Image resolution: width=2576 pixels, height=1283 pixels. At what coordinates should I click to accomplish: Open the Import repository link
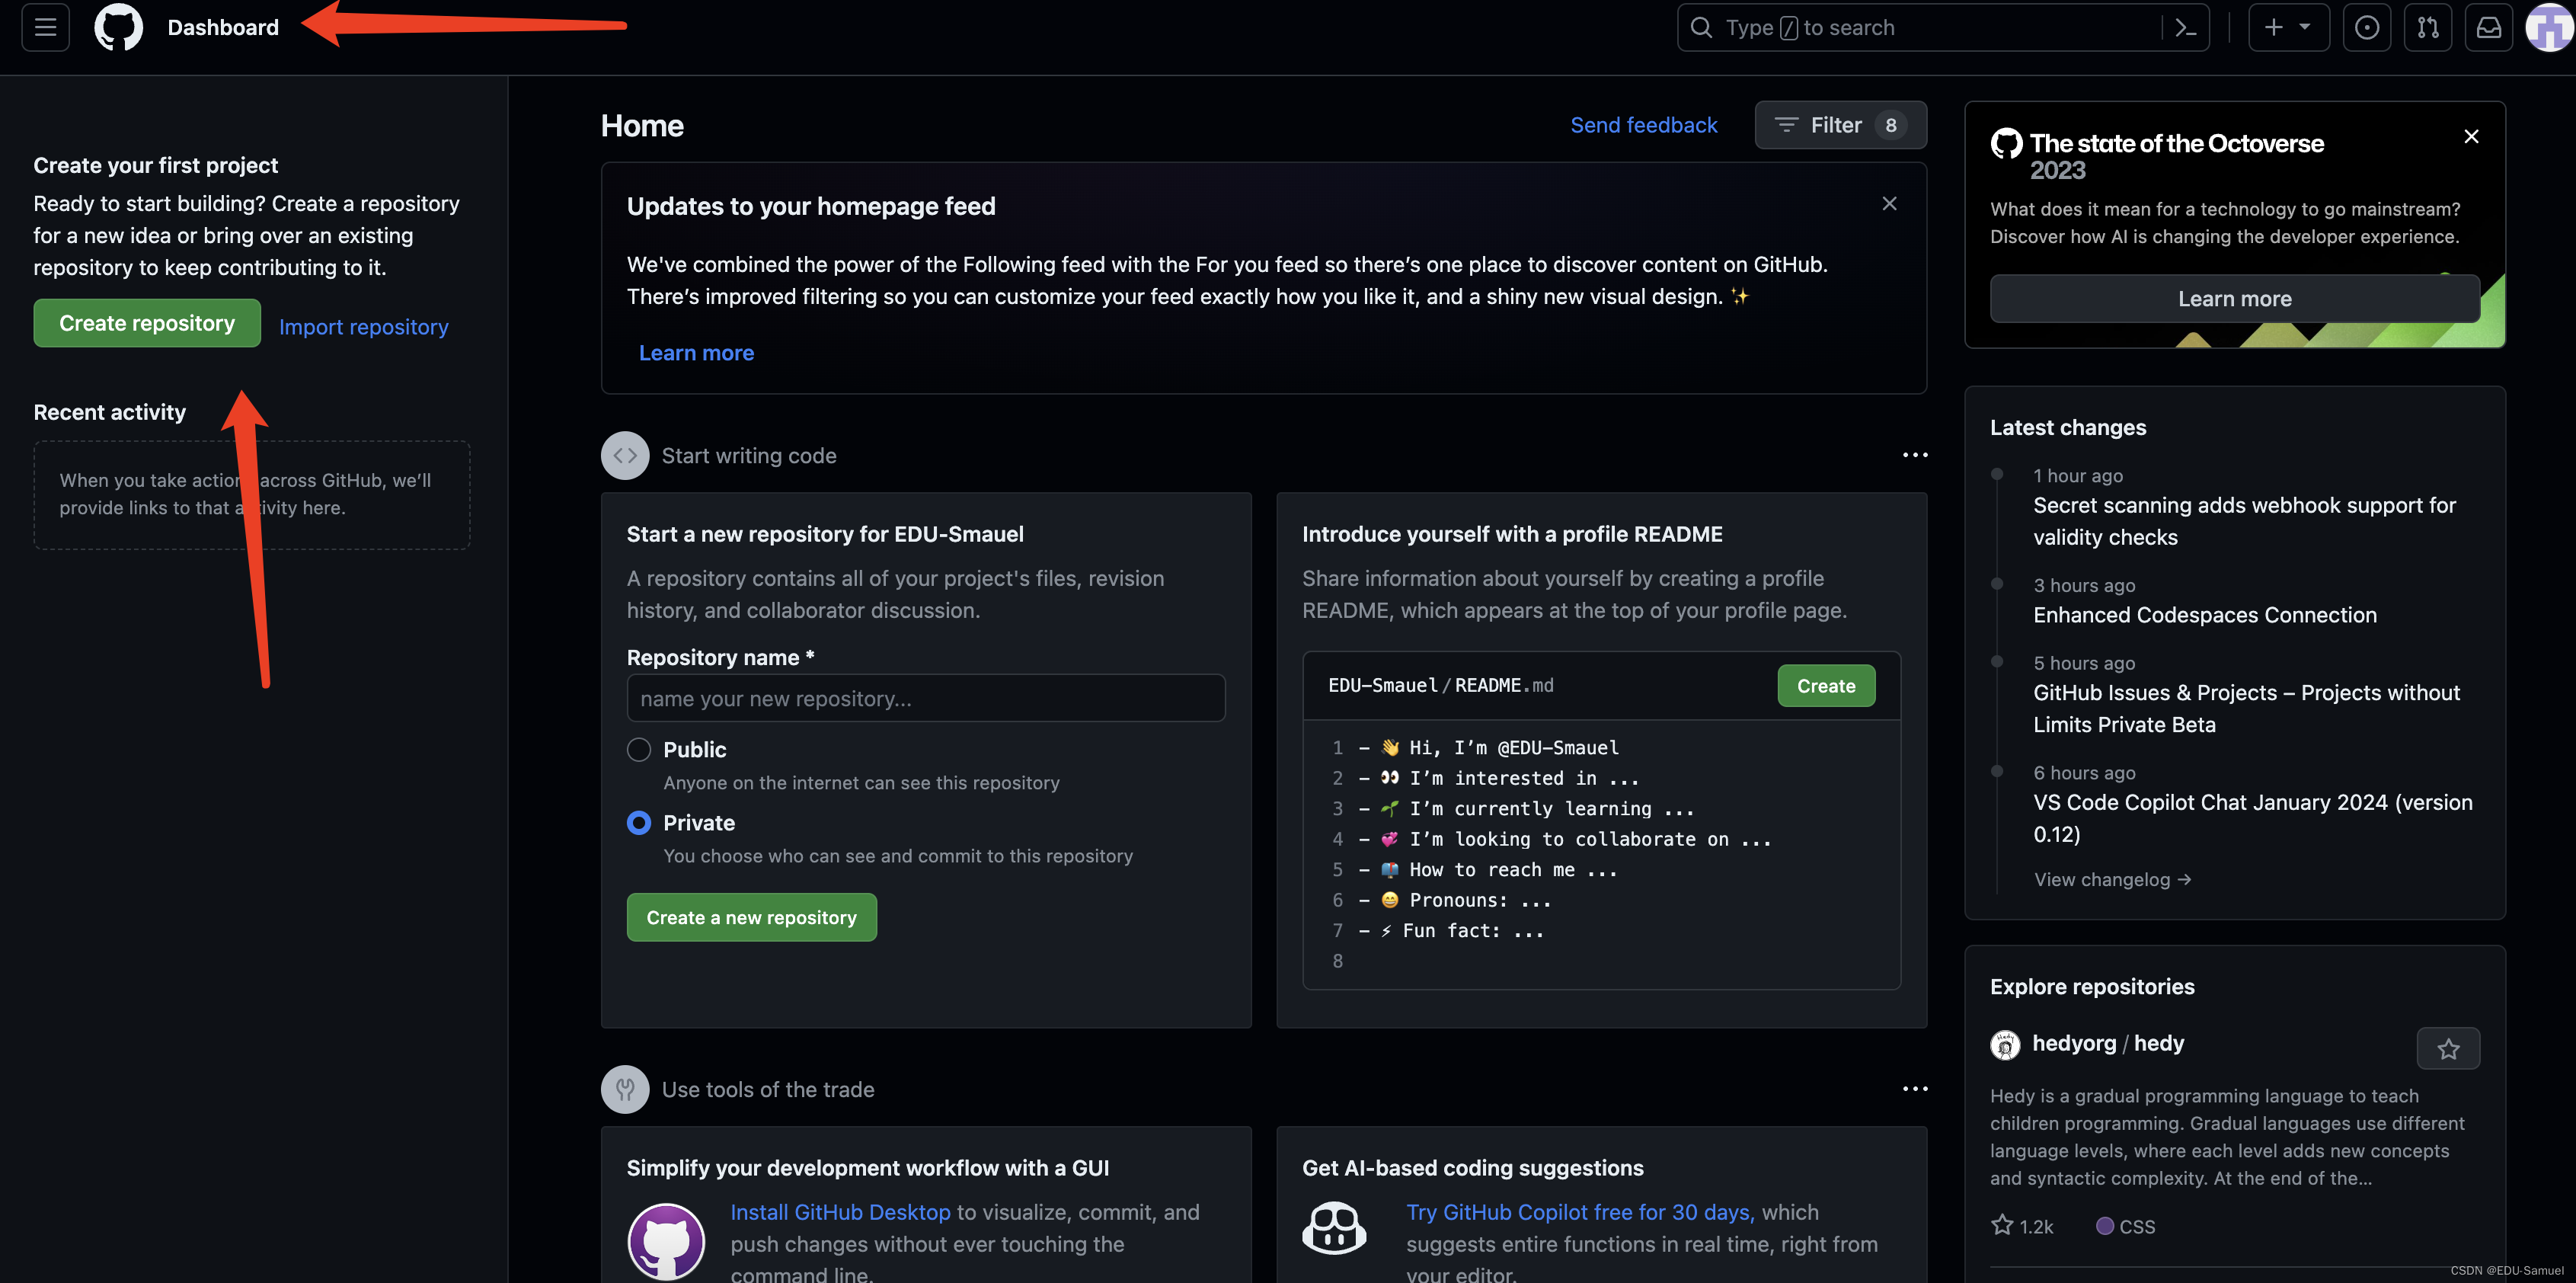(364, 327)
